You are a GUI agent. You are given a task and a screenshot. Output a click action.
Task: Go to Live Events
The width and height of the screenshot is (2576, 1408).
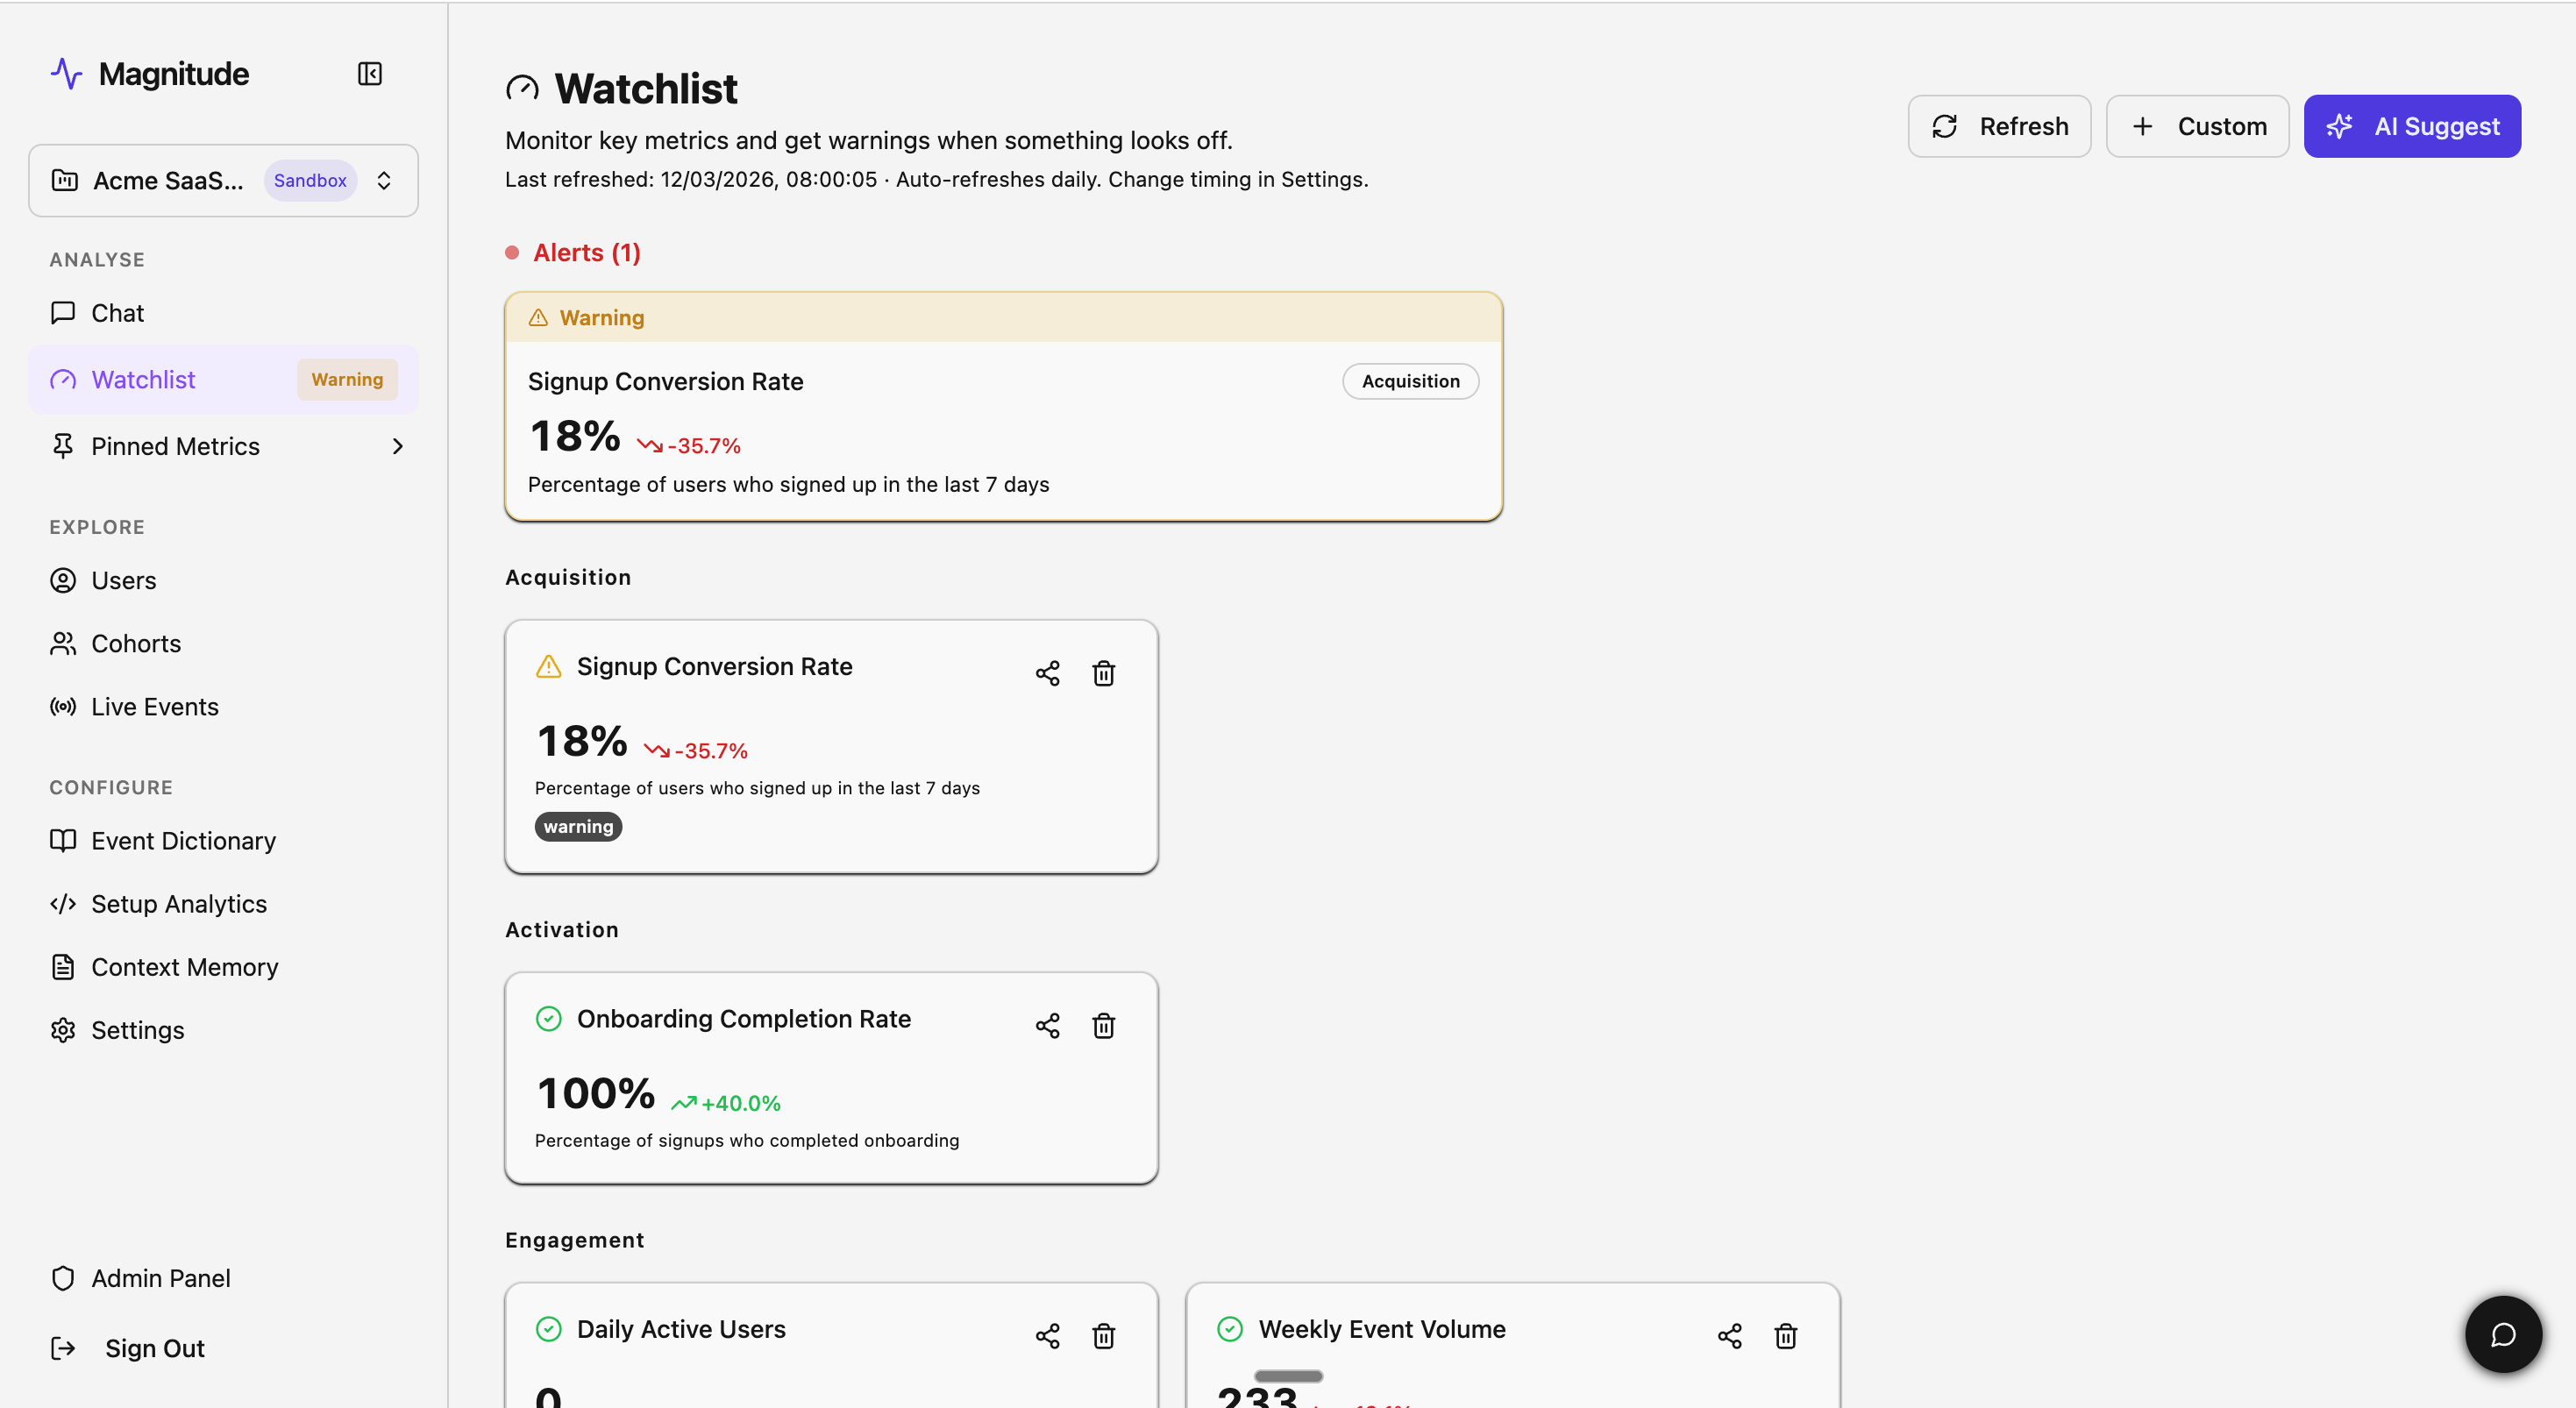[154, 707]
